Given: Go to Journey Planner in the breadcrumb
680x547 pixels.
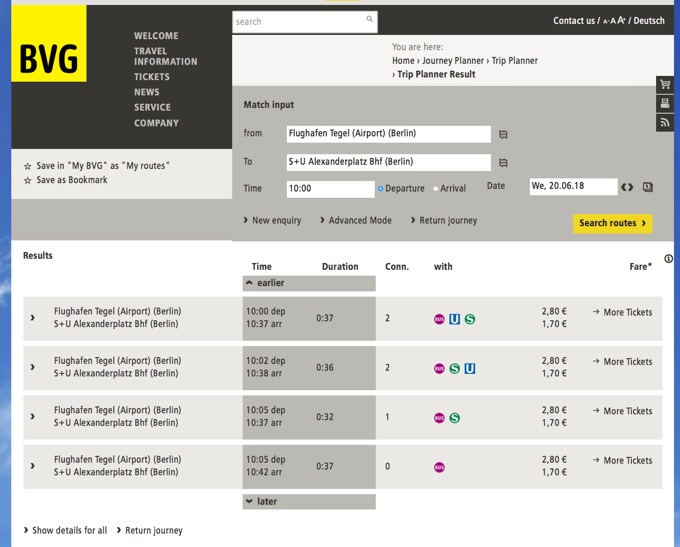Looking at the screenshot, I should 453,61.
